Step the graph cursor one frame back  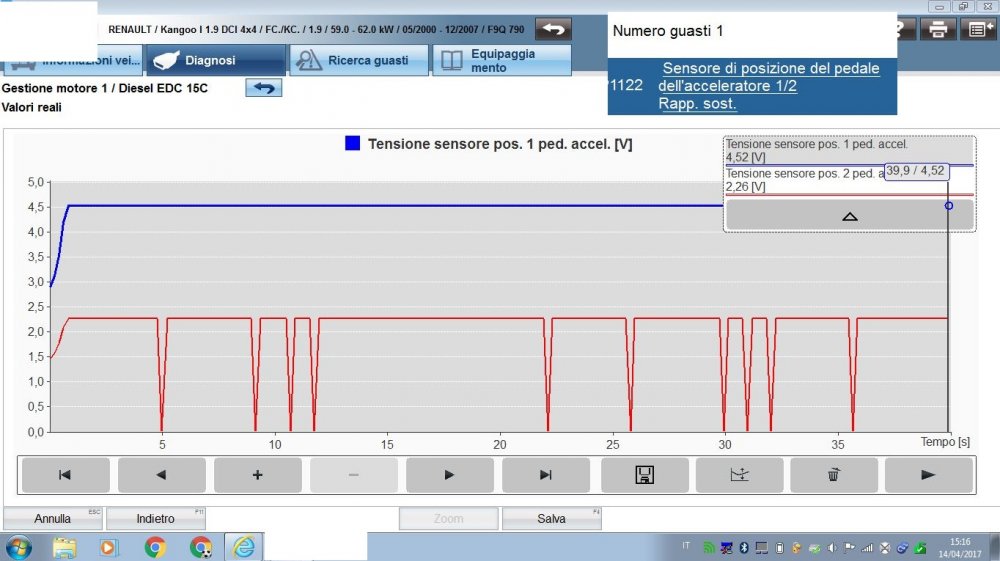161,475
